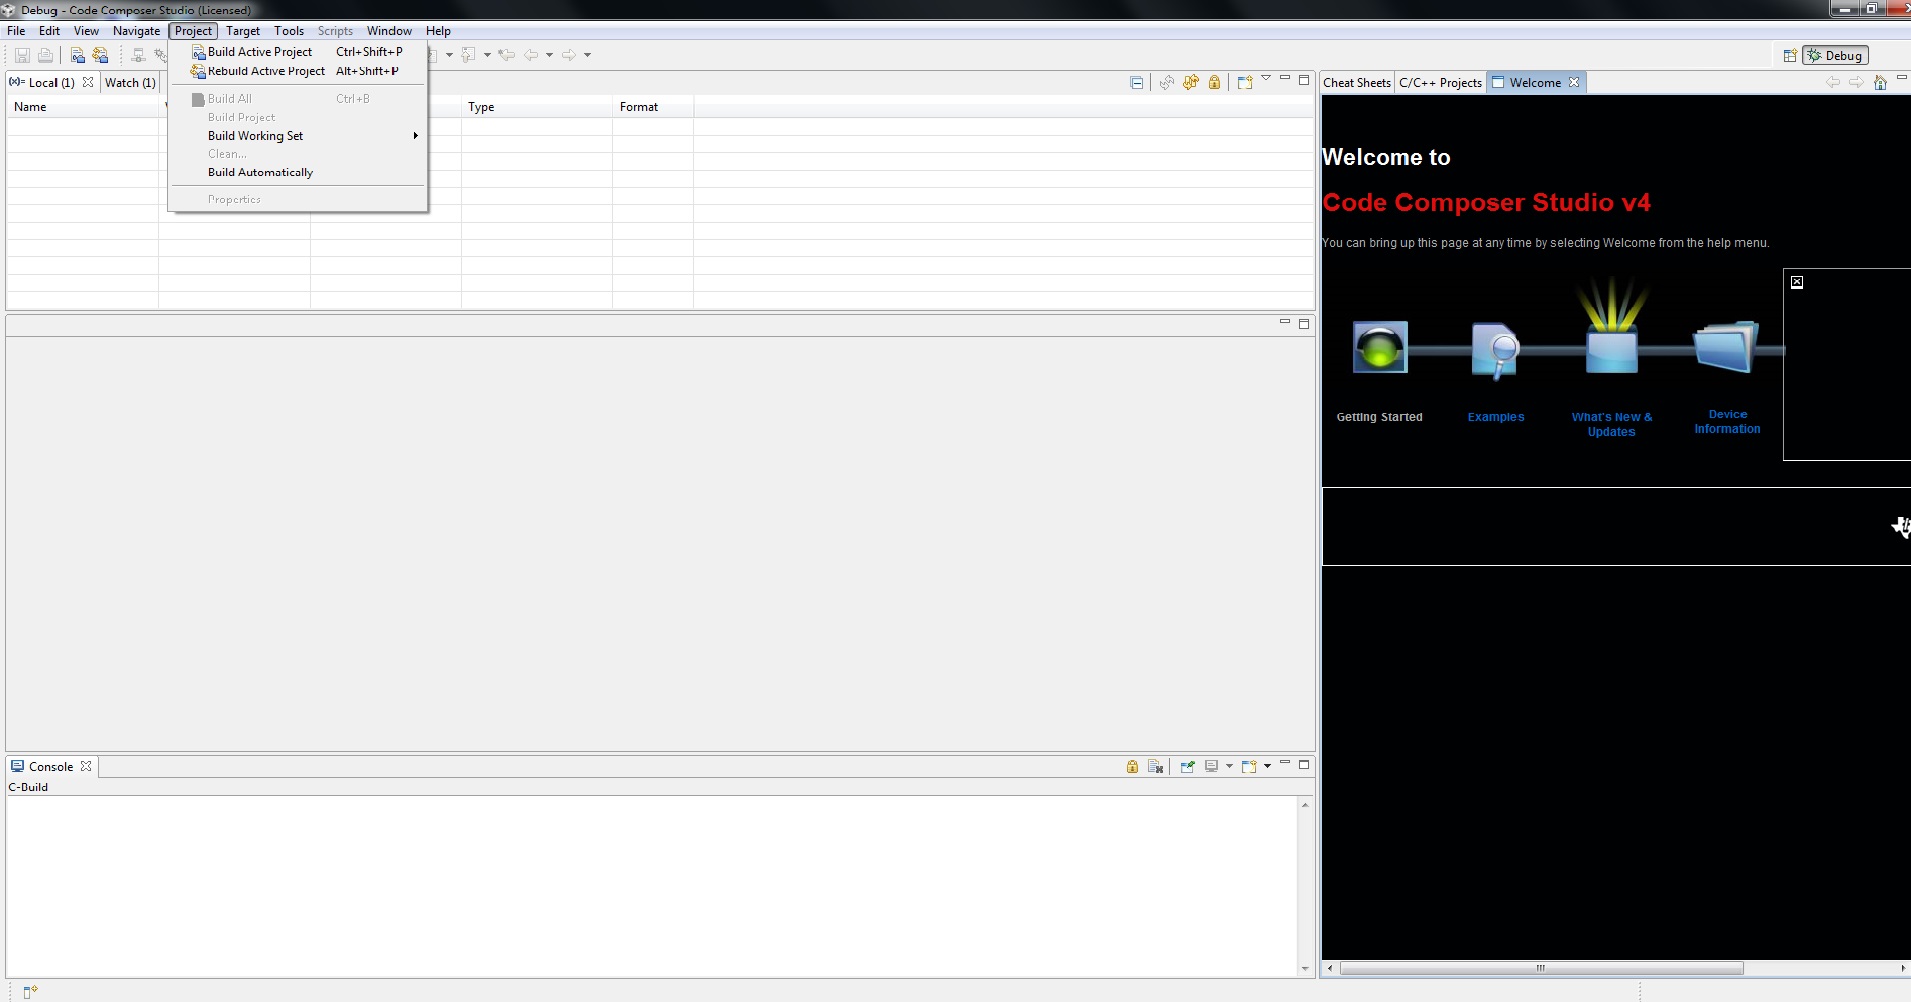Screen dimensions: 1911x1002
Task: Minimize the empty editor area
Action: [1285, 322]
